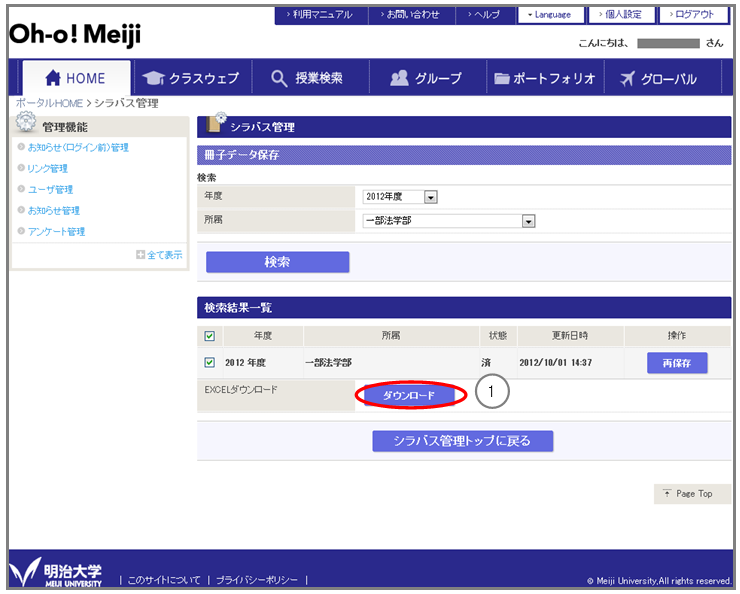Expand the sidebar with 全て表示
This screenshot has height=594, width=740.
[x=160, y=255]
